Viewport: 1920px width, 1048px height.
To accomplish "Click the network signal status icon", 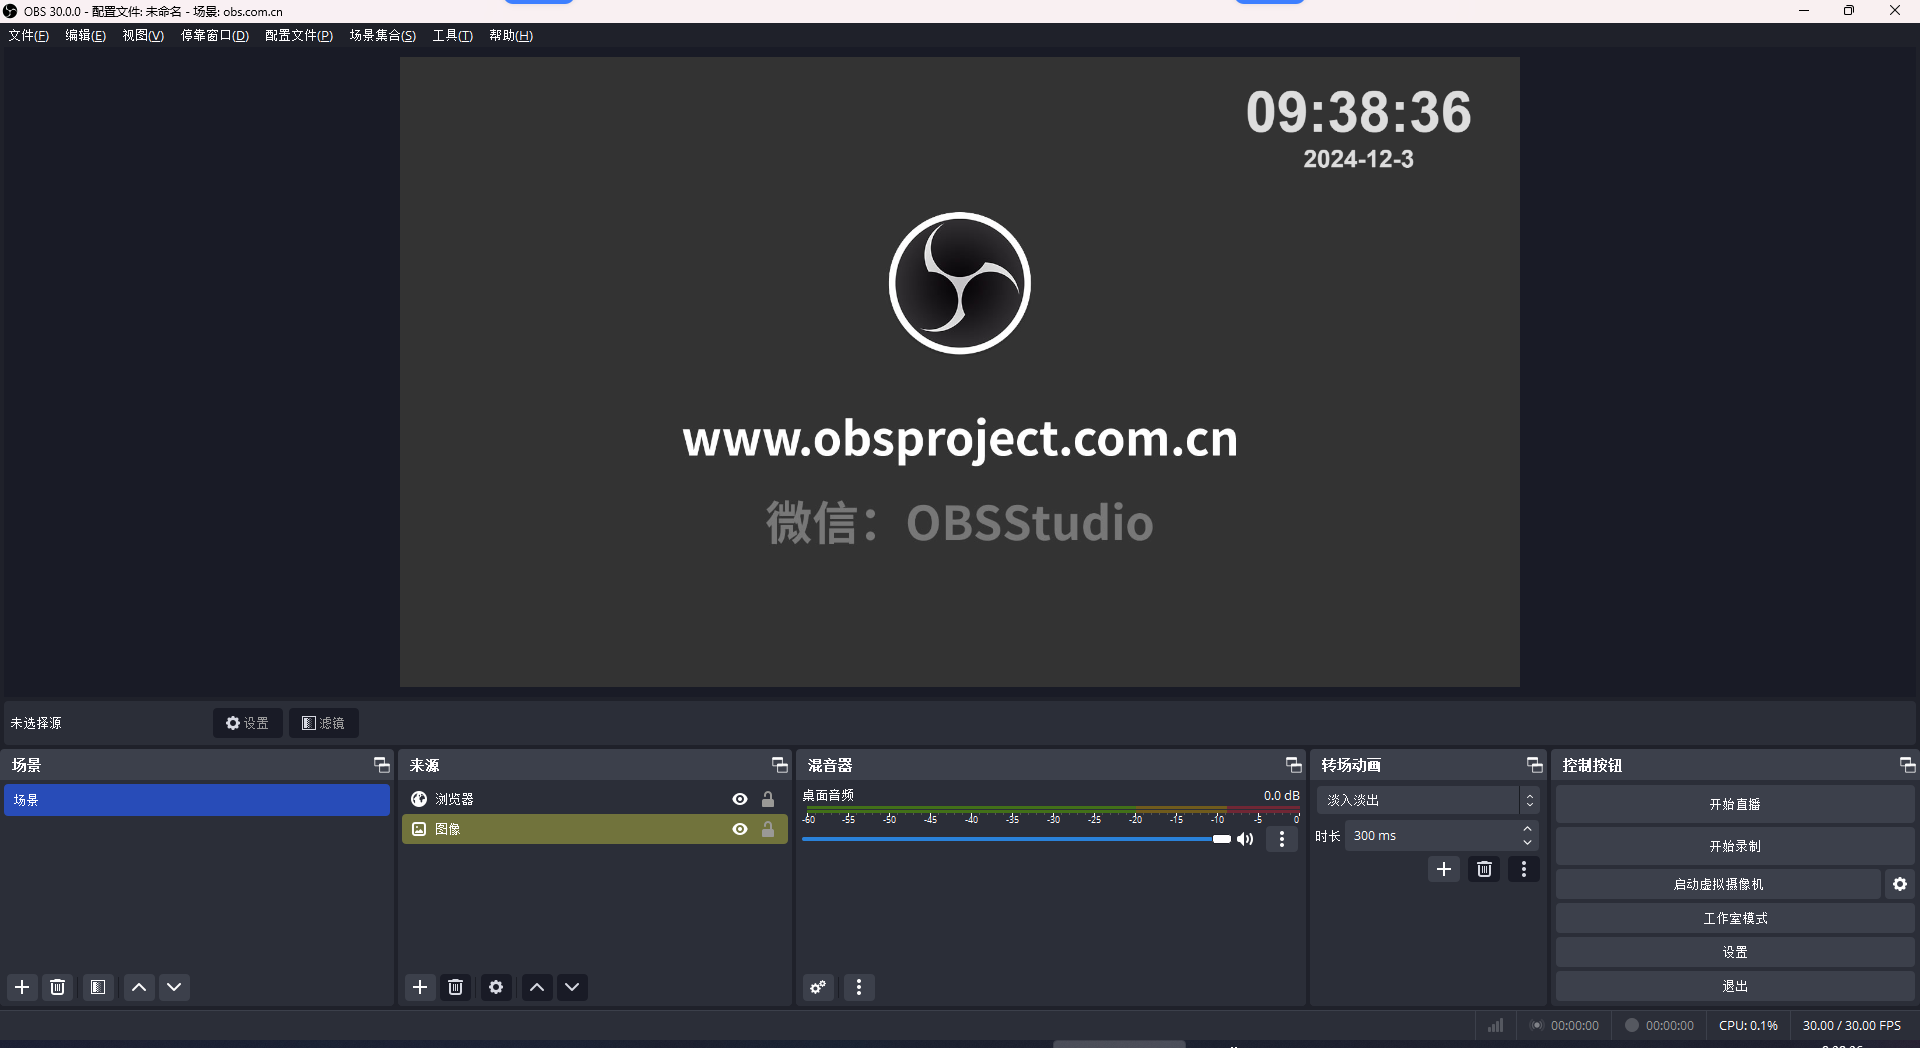I will click(x=1495, y=1025).
